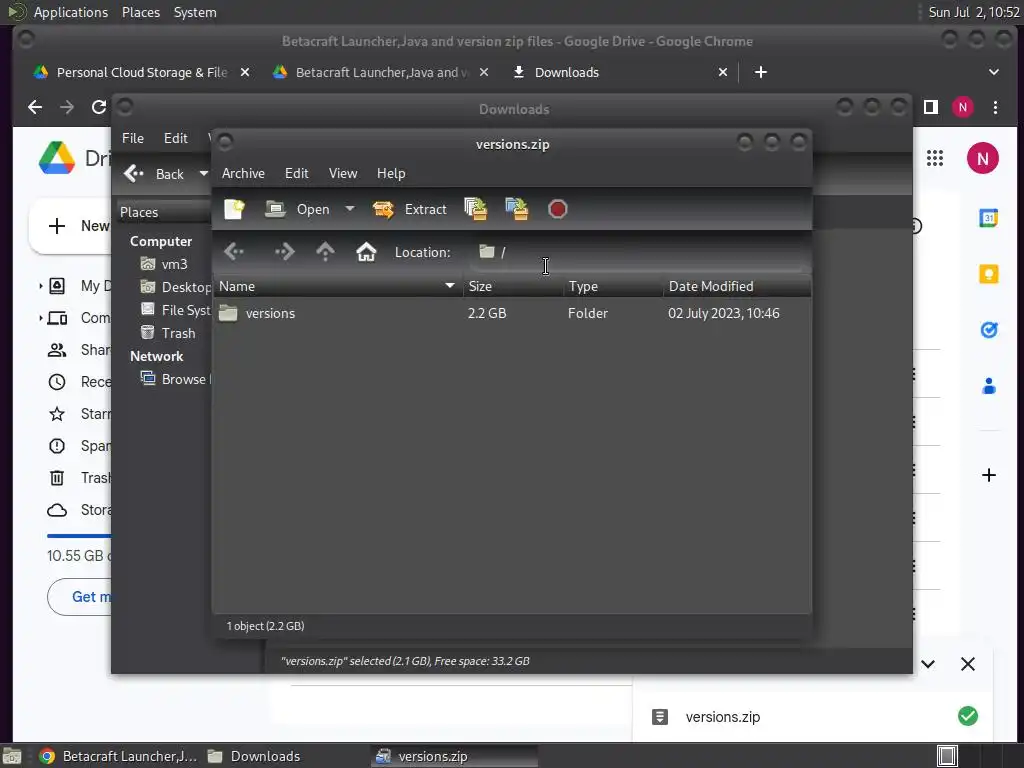Image resolution: width=1024 pixels, height=768 pixels.
Task: Open File menu in Downloads window
Action: coord(133,138)
